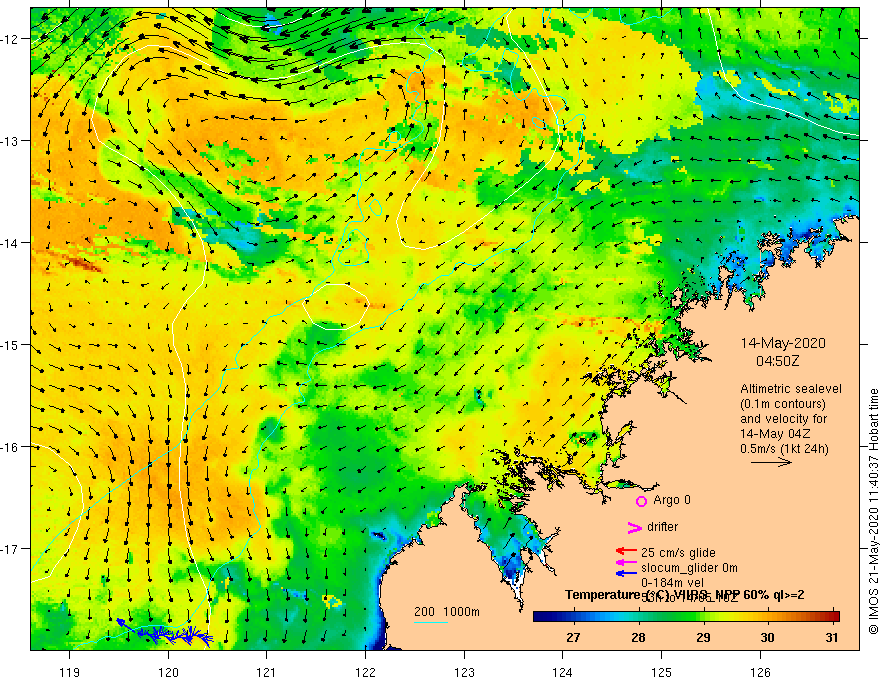The image size is (880, 680).
Task: Click the IMOS copyright timestamp text
Action: click(x=873, y=511)
